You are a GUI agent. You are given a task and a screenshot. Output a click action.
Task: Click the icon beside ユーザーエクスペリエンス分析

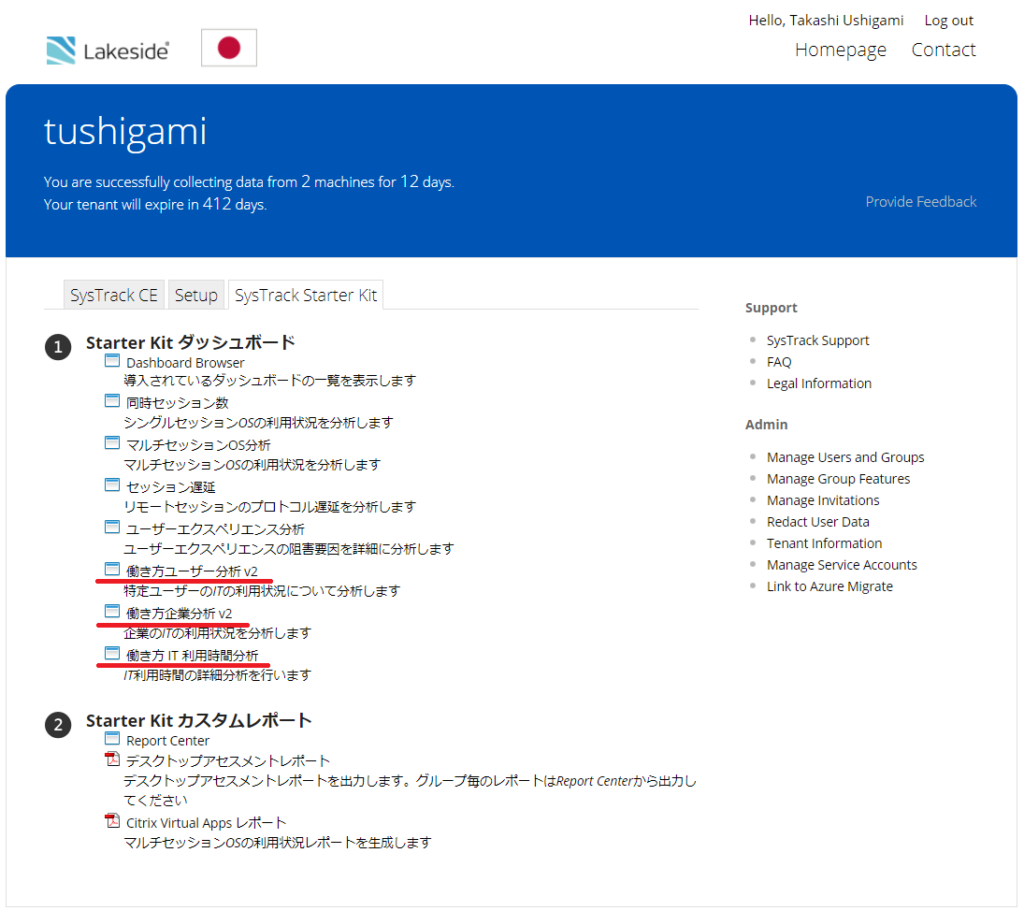pyautogui.click(x=112, y=527)
